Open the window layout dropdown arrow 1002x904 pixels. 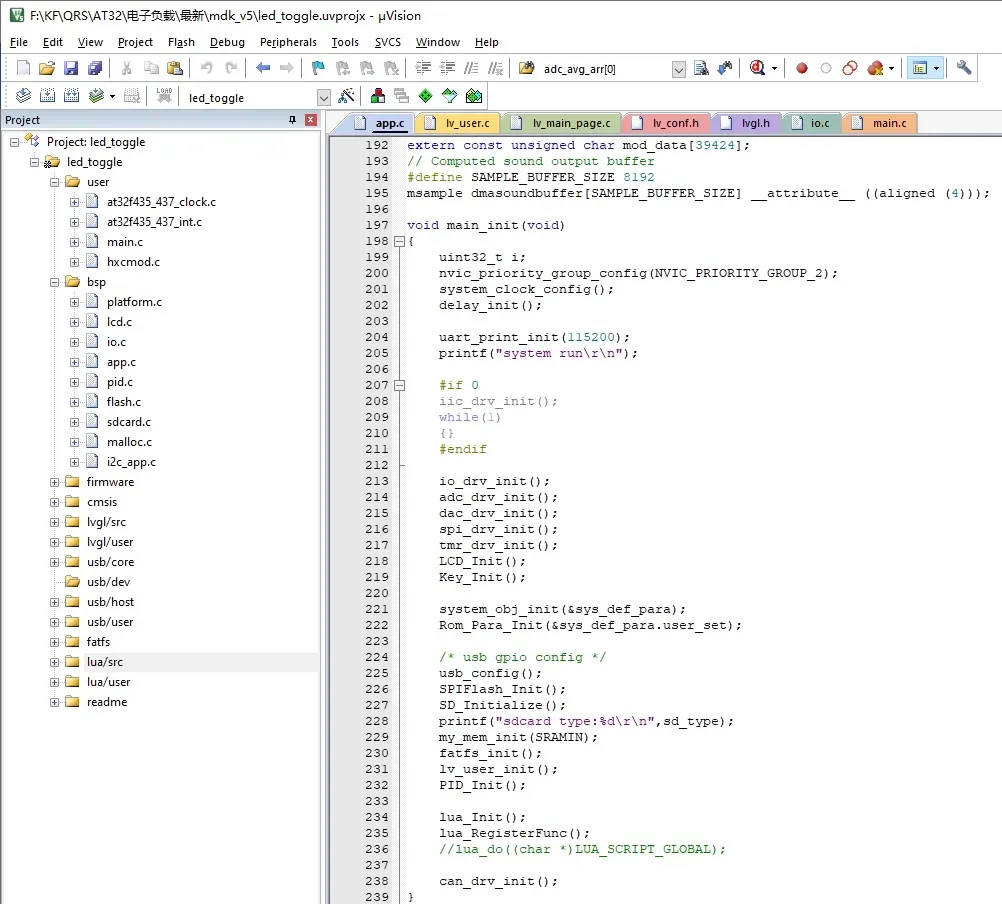pyautogui.click(x=936, y=68)
